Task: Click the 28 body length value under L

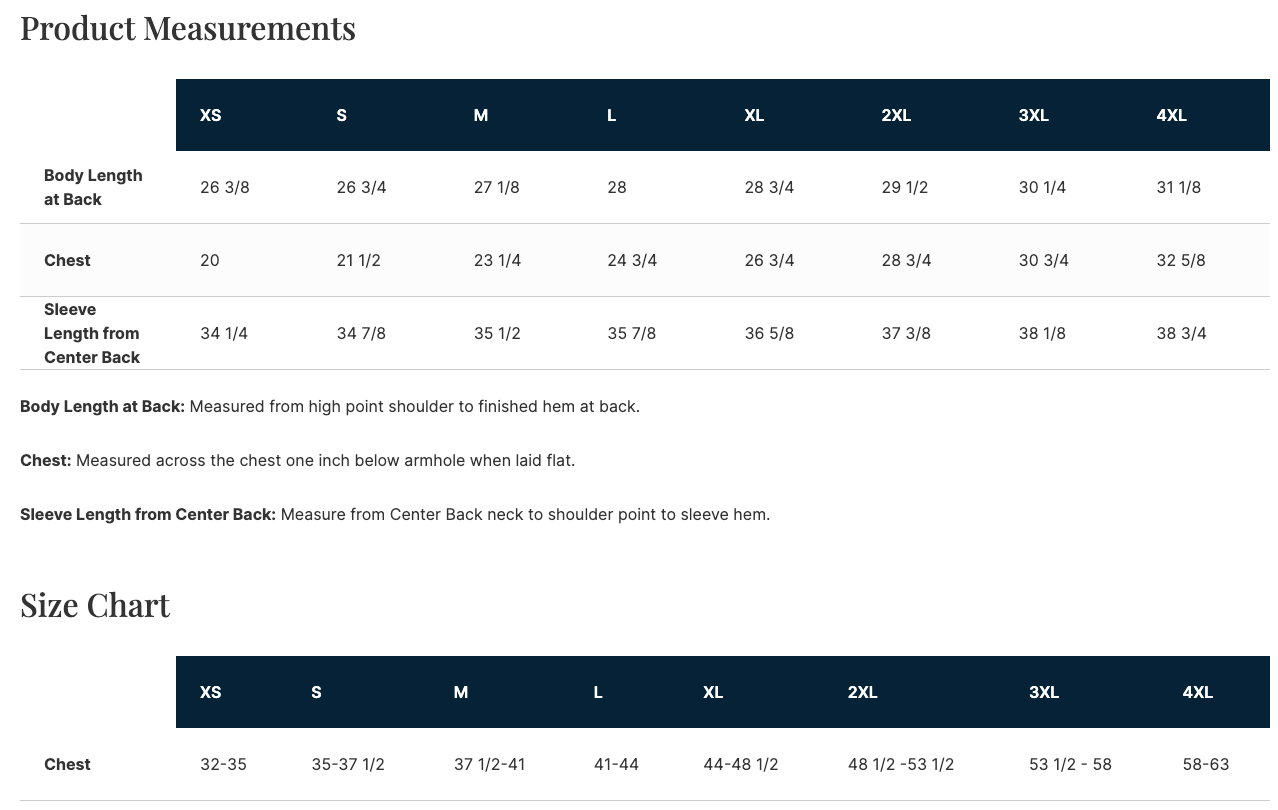Action: 616,187
